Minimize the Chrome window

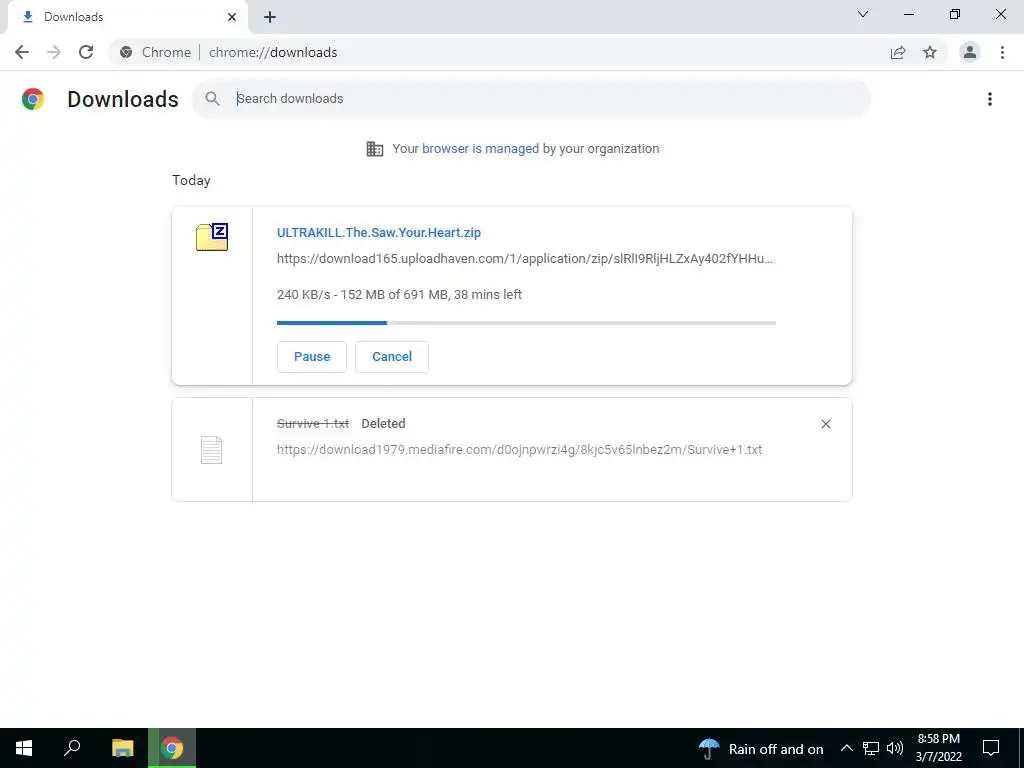(x=909, y=14)
